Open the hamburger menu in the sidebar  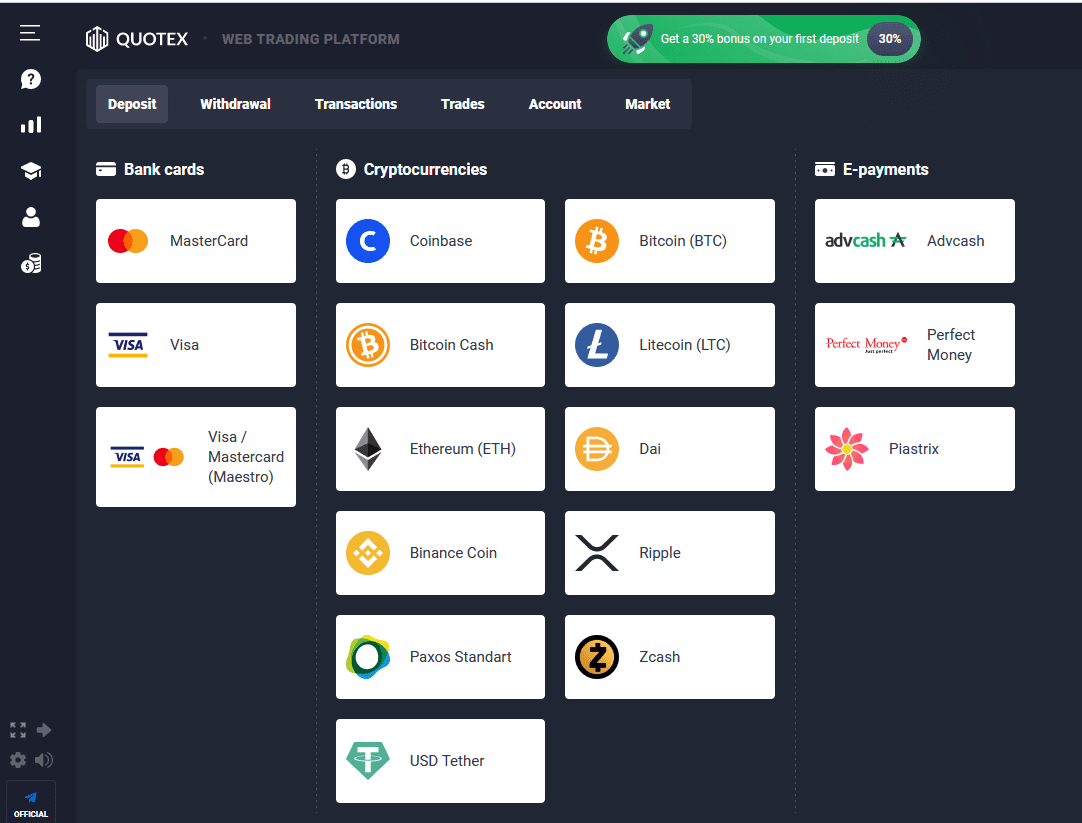pos(30,33)
